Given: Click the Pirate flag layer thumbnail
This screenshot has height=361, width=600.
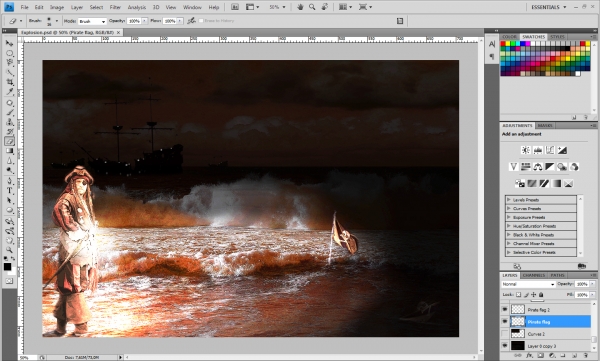Looking at the screenshot, I should 518,321.
